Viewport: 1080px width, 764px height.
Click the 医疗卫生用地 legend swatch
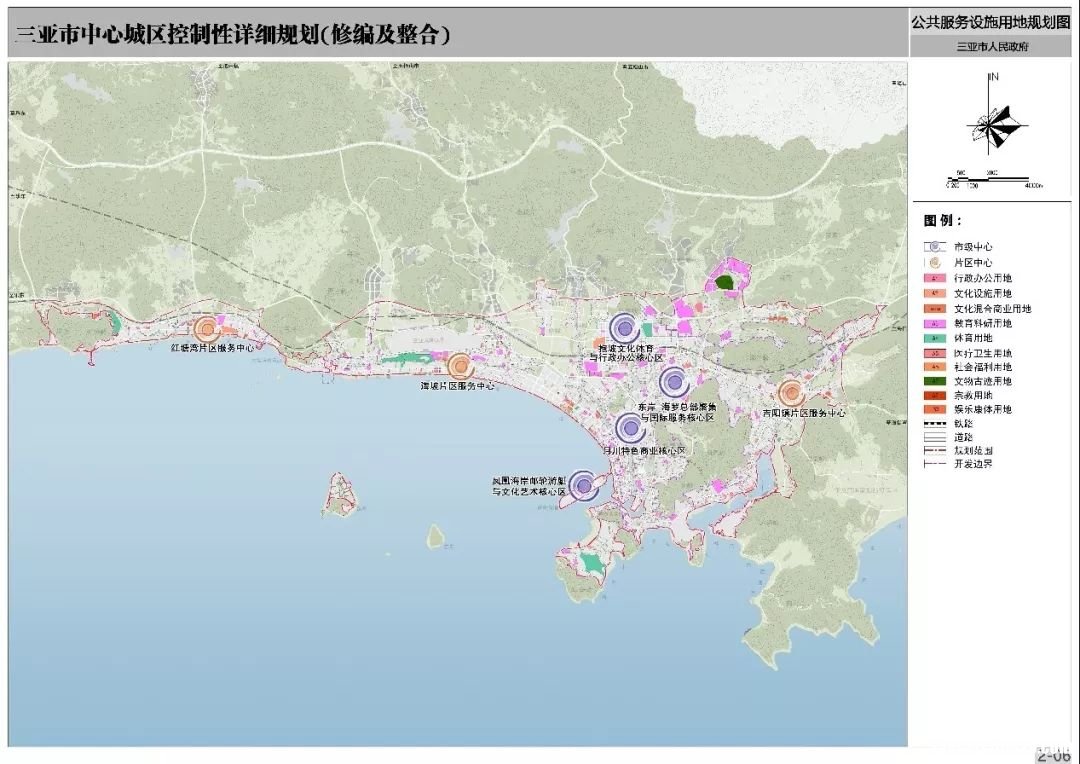coord(935,353)
